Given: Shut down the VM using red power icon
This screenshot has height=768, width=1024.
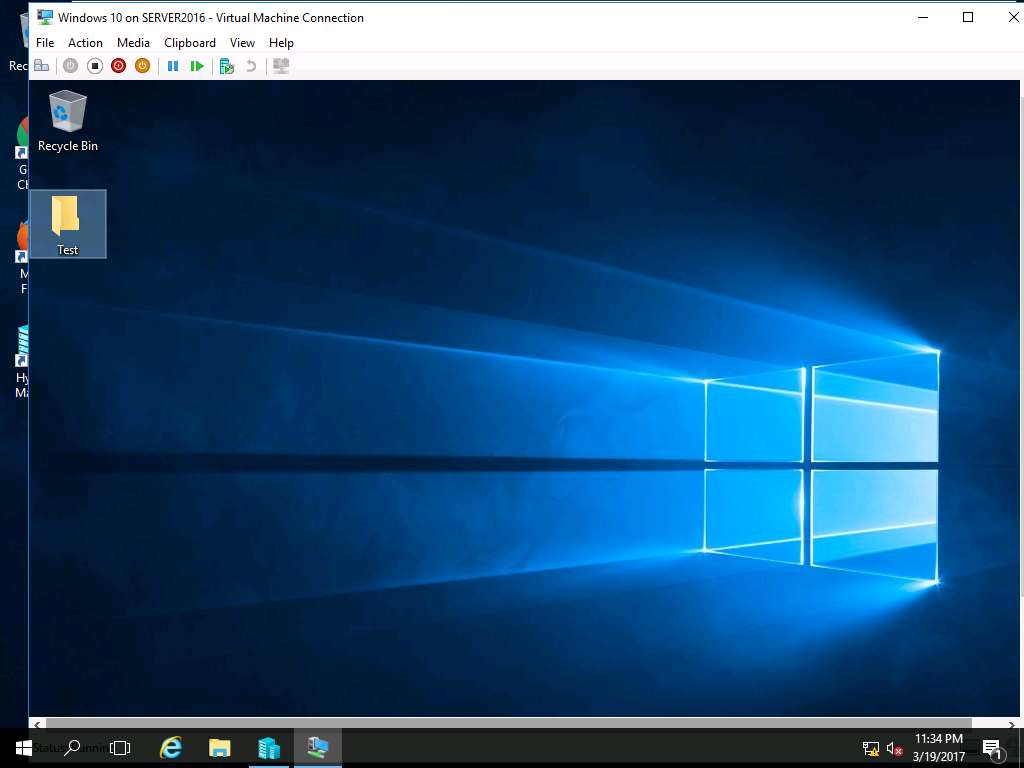Looking at the screenshot, I should (x=118, y=66).
